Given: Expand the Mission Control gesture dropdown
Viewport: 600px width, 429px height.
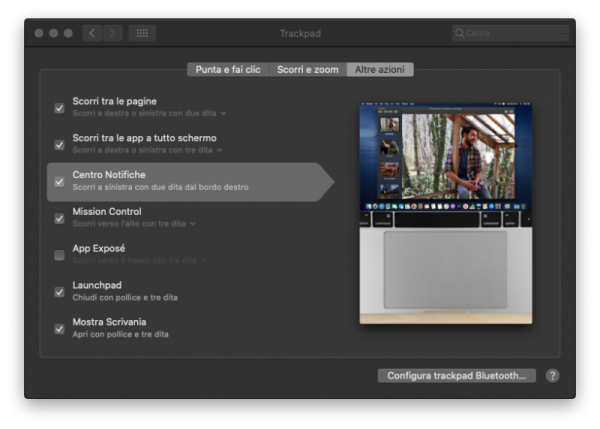Looking at the screenshot, I should coord(134,223).
